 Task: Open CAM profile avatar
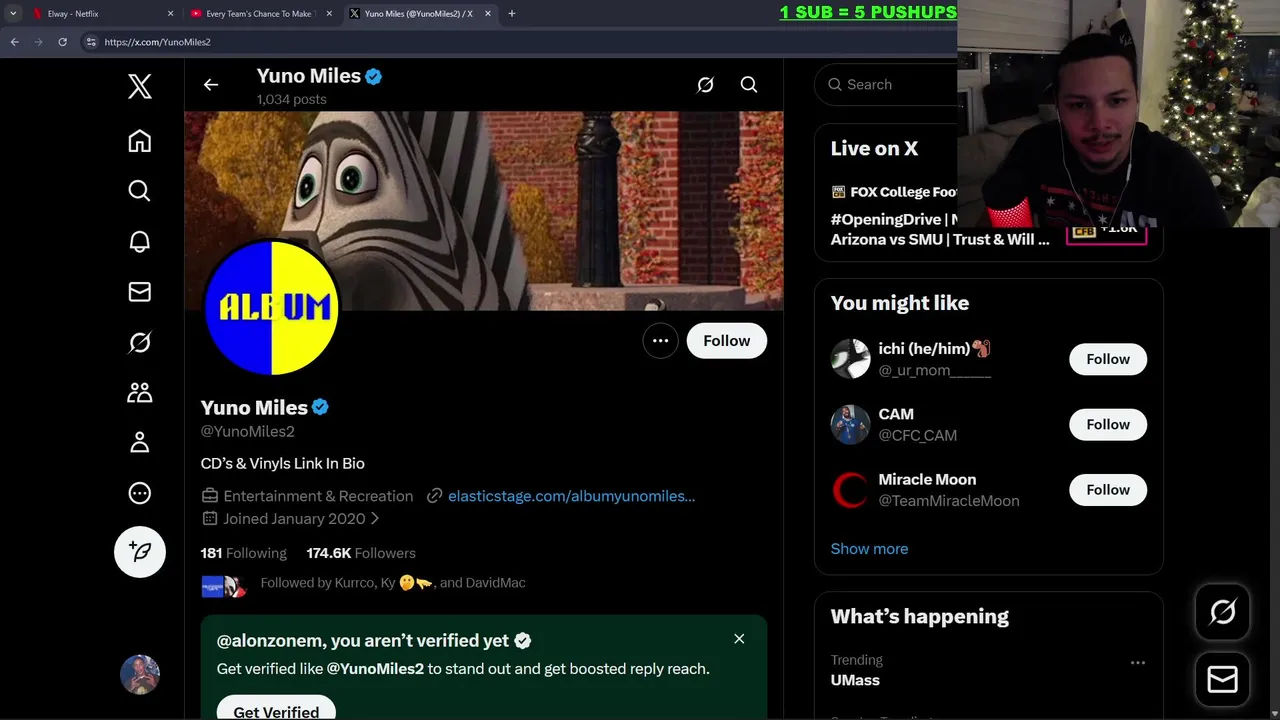point(851,425)
